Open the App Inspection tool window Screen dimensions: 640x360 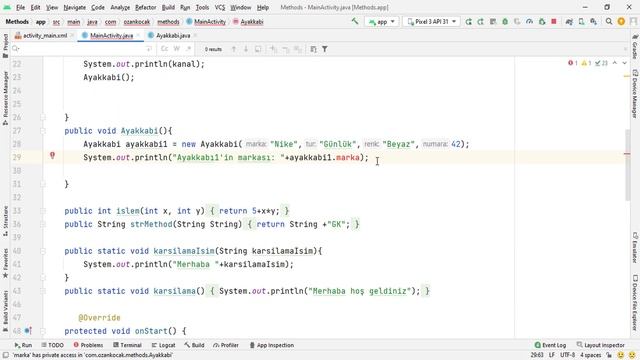(271, 345)
